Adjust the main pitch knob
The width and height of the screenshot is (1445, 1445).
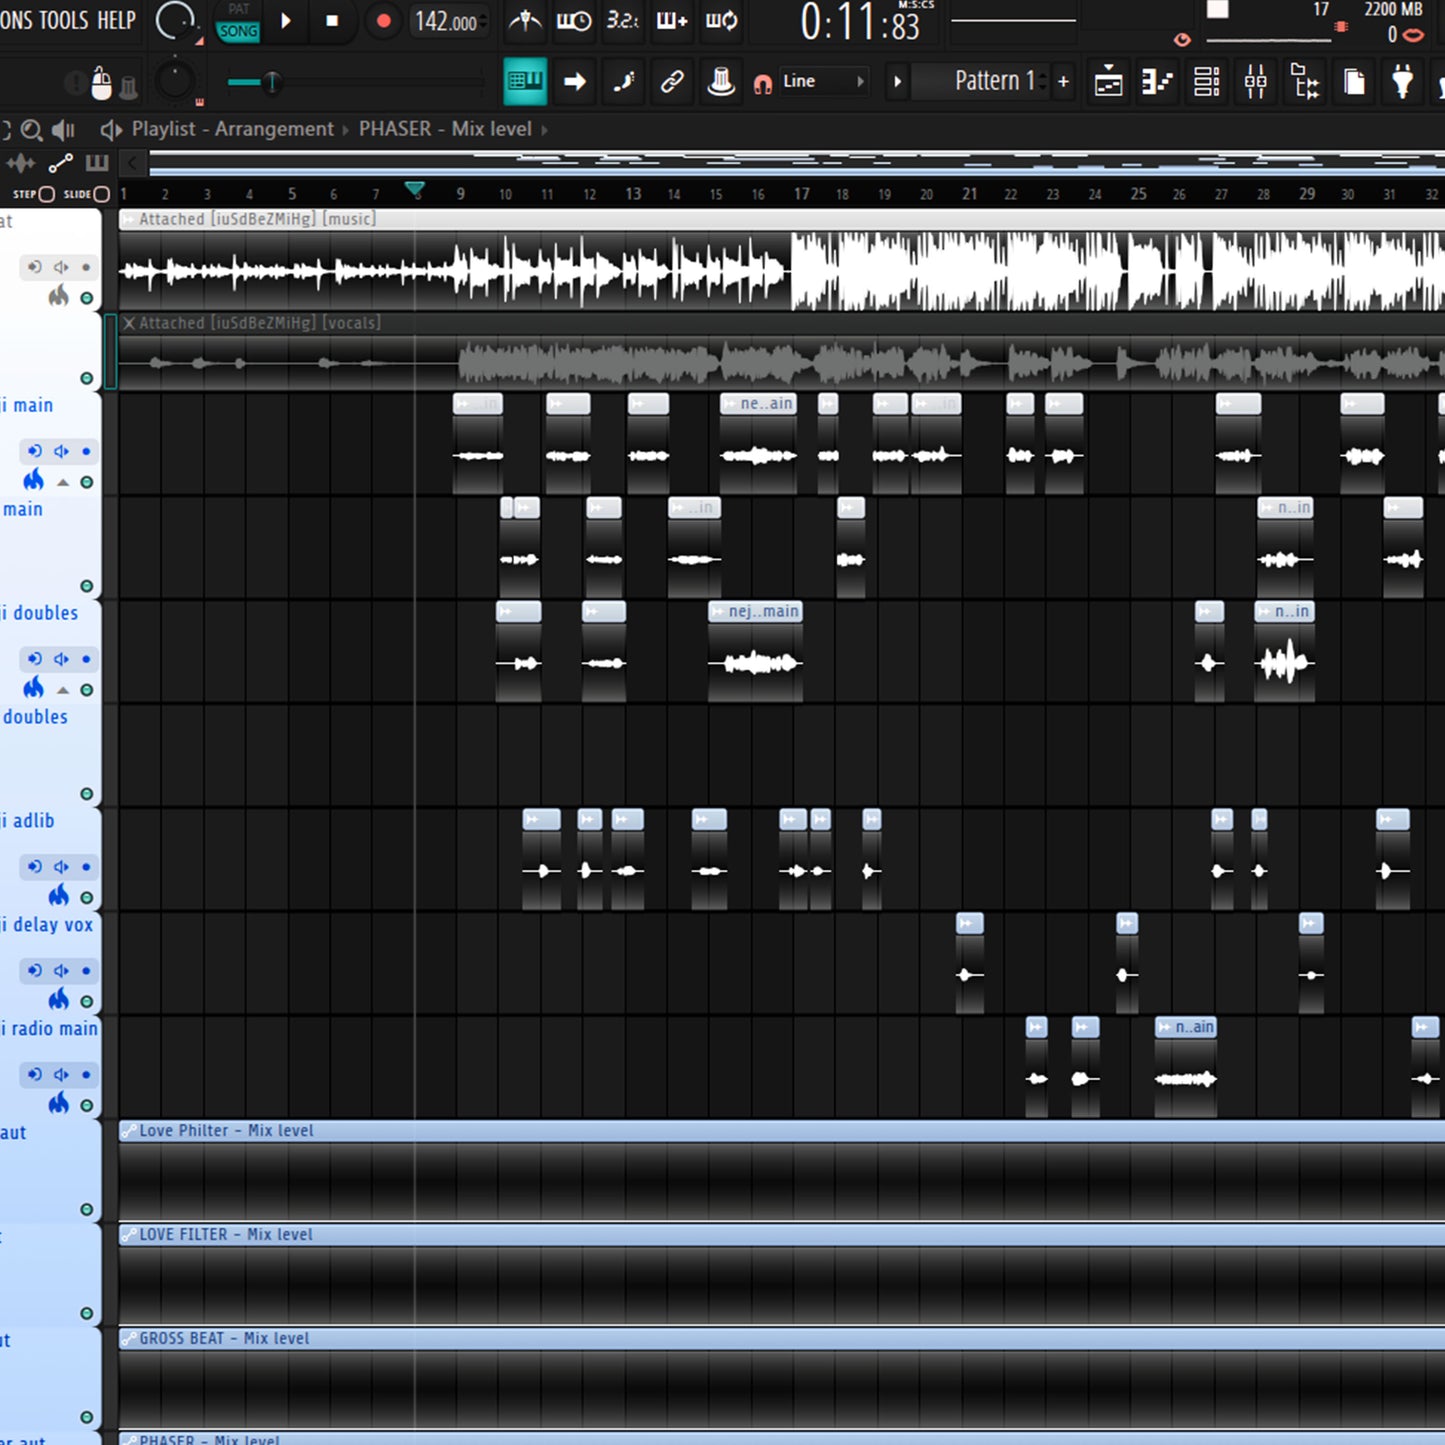(175, 82)
